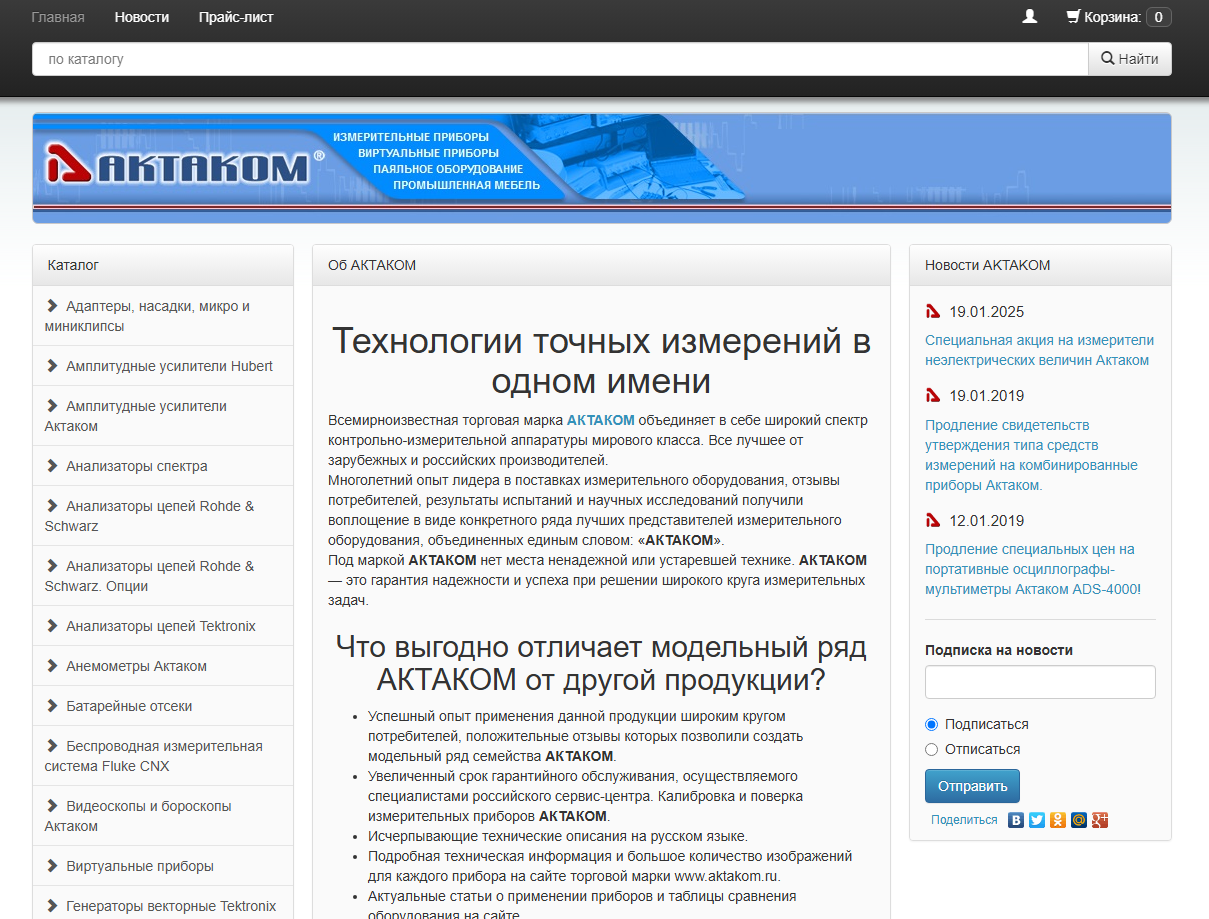Open the user account icon
The height and width of the screenshot is (919, 1209).
1030,17
